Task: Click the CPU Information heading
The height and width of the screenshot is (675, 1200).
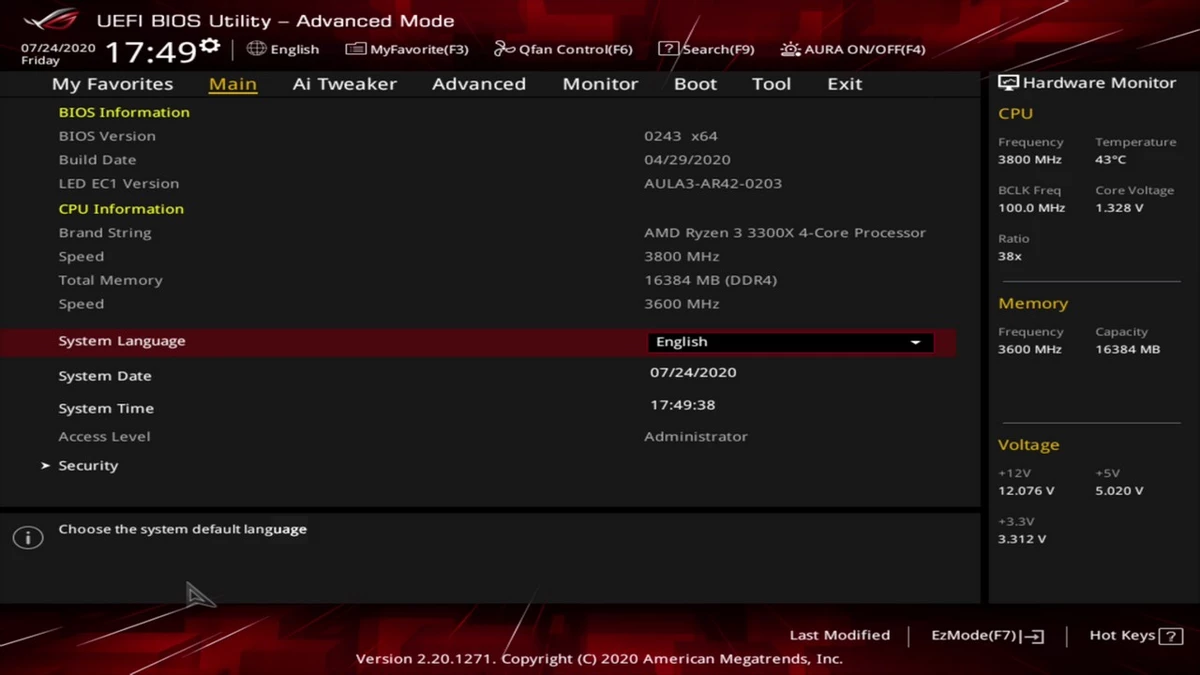Action: (121, 209)
